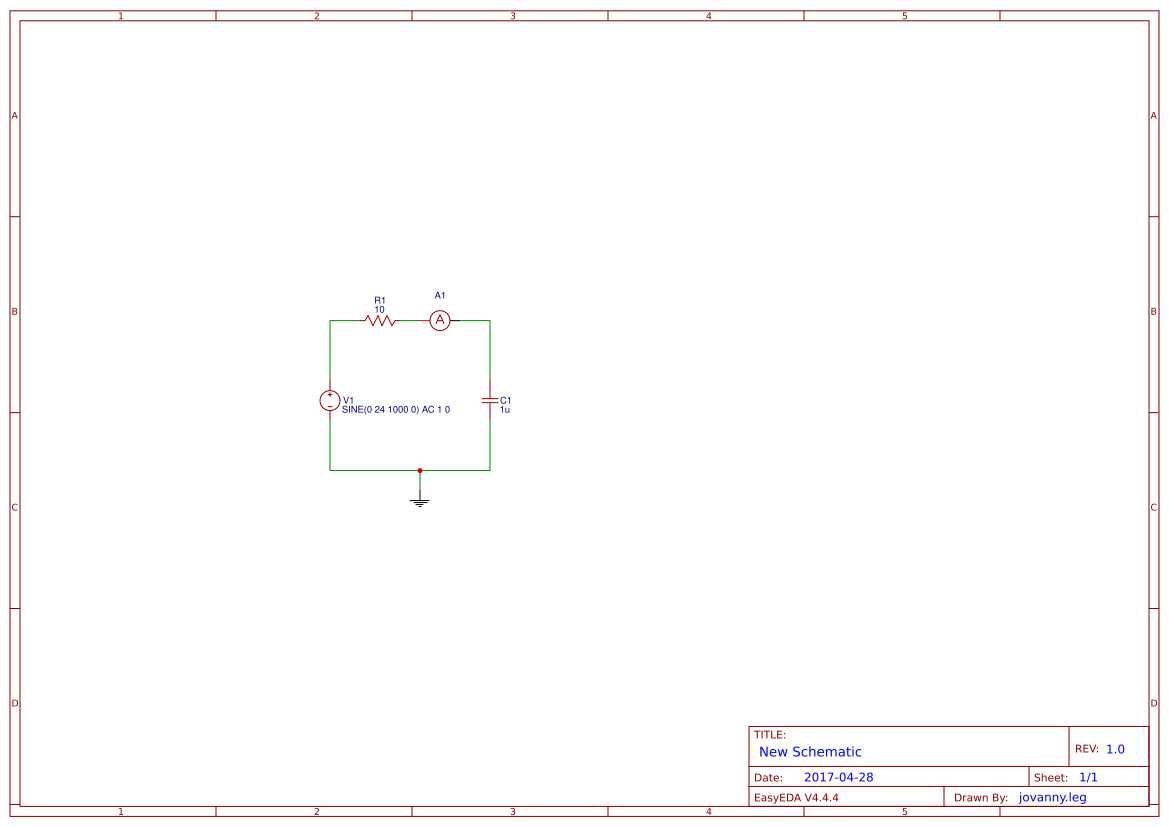This screenshot has height=827, width=1169.
Task: Click the jovanny.leg Drawn By name
Action: [x=1052, y=797]
